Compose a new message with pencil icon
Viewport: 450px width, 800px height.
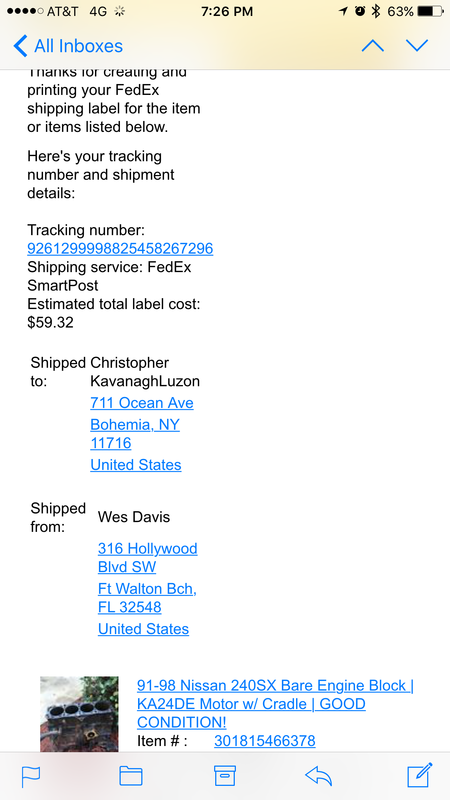pyautogui.click(x=420, y=775)
